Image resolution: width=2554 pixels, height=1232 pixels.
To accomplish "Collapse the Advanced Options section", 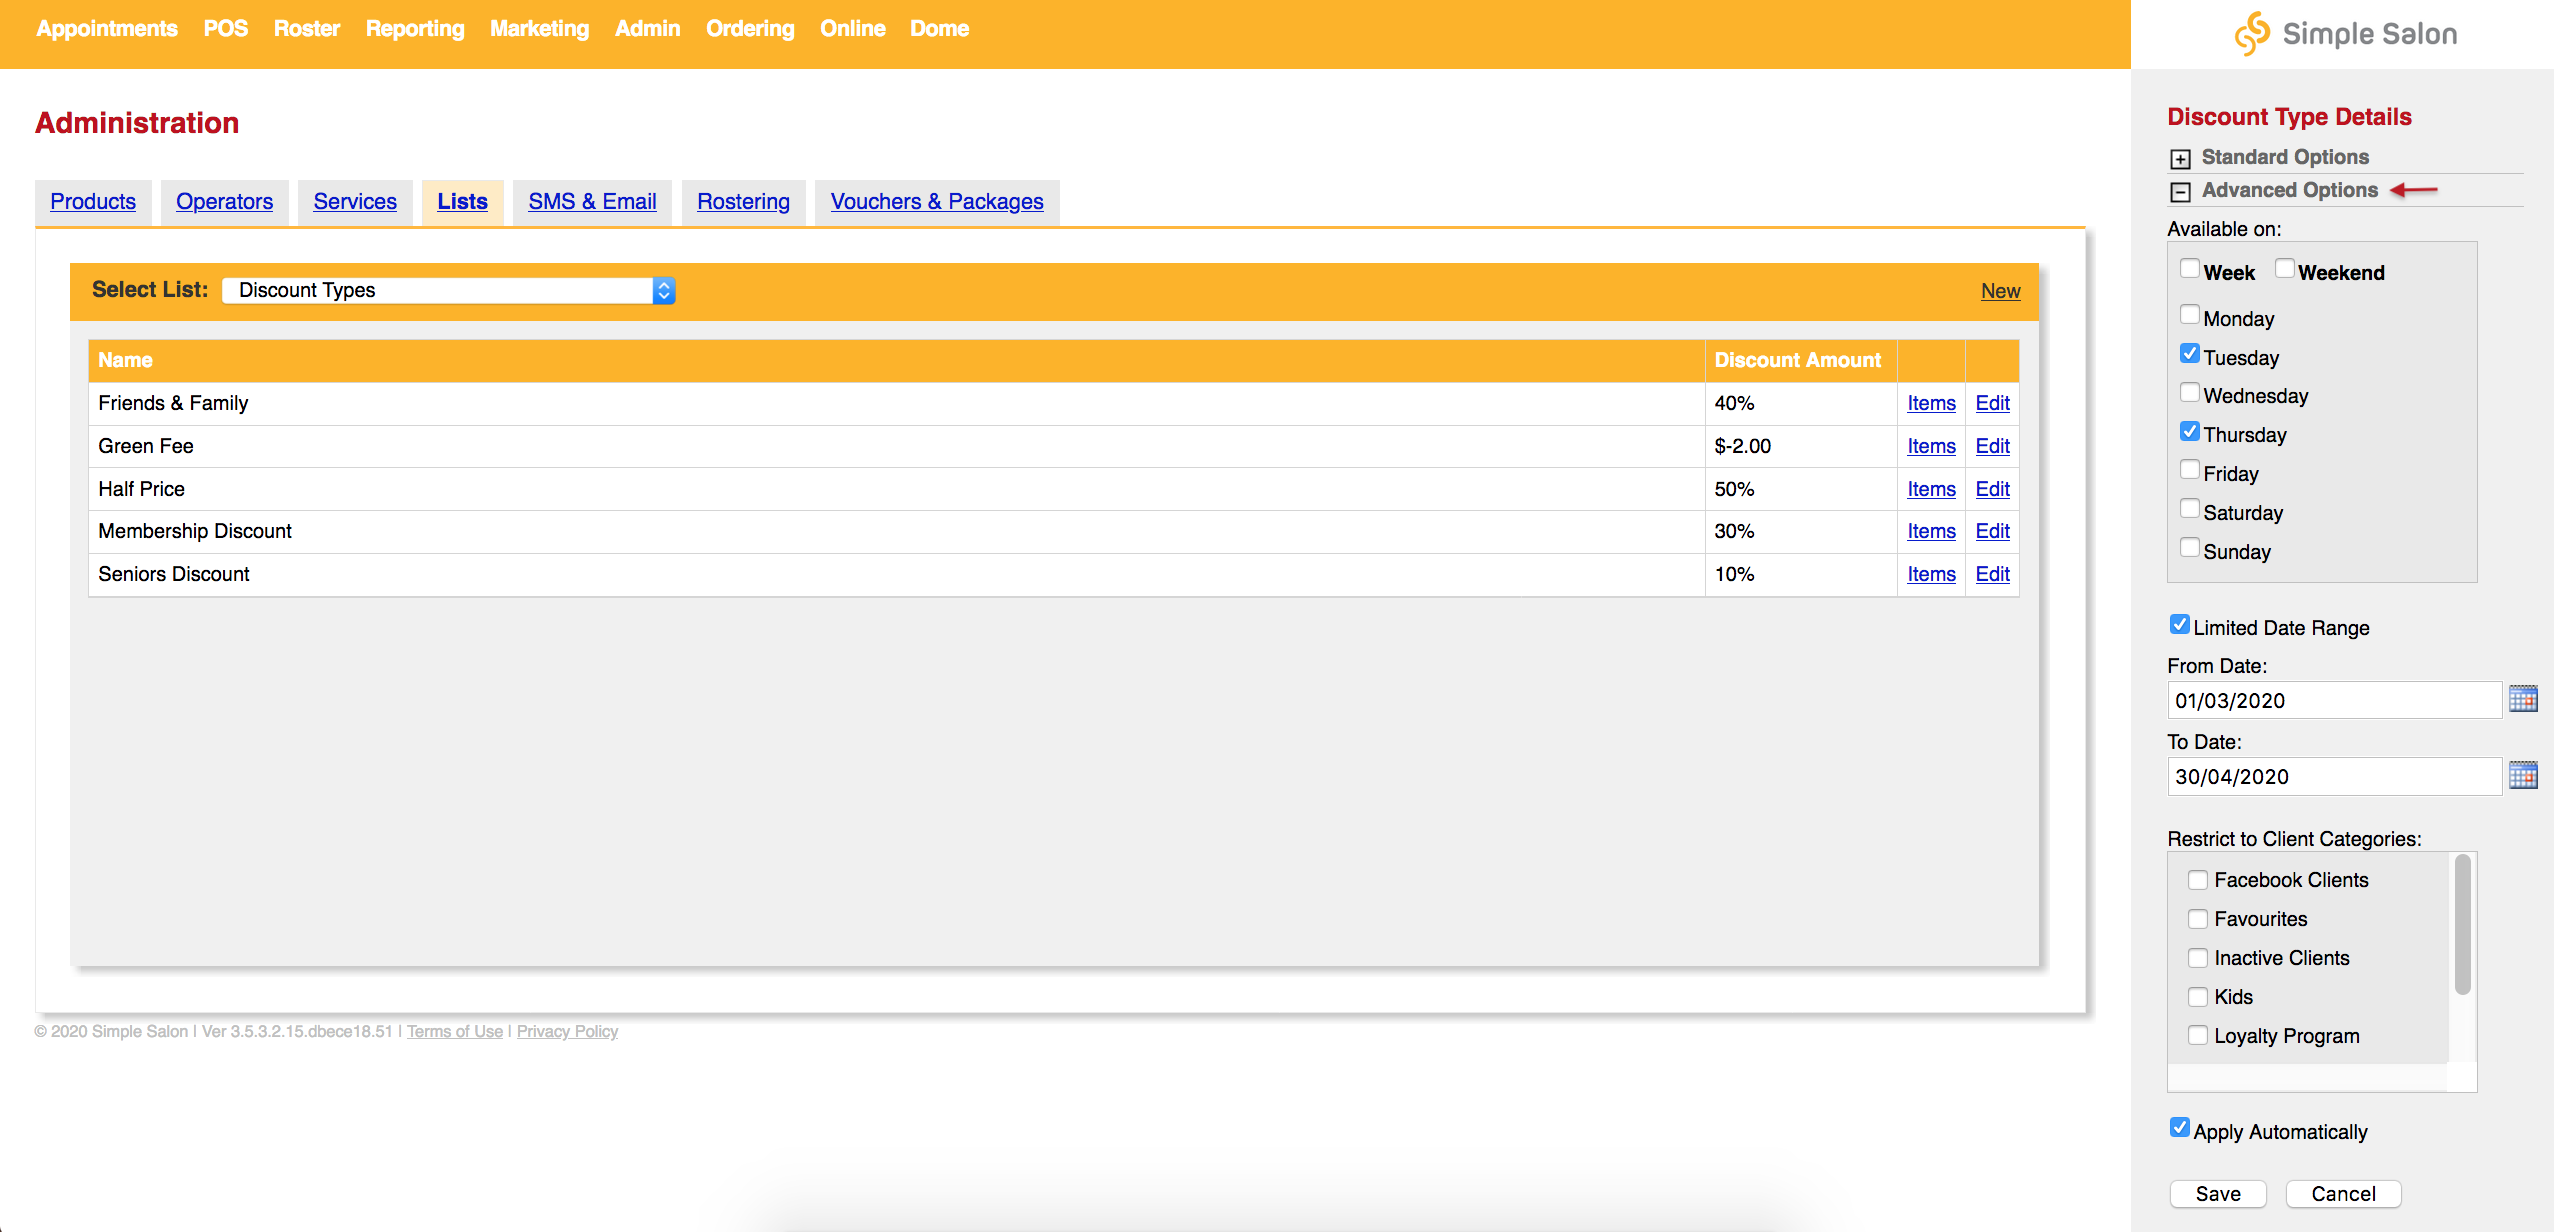I will pos(2180,191).
